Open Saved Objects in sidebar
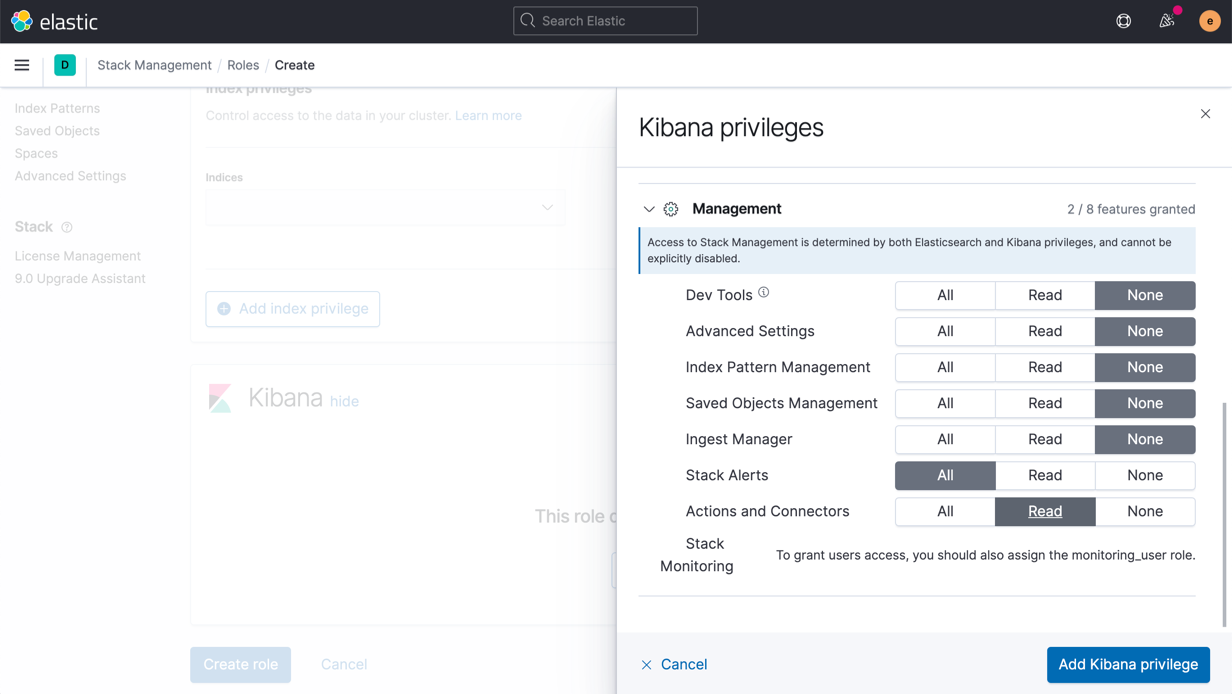 click(x=57, y=131)
